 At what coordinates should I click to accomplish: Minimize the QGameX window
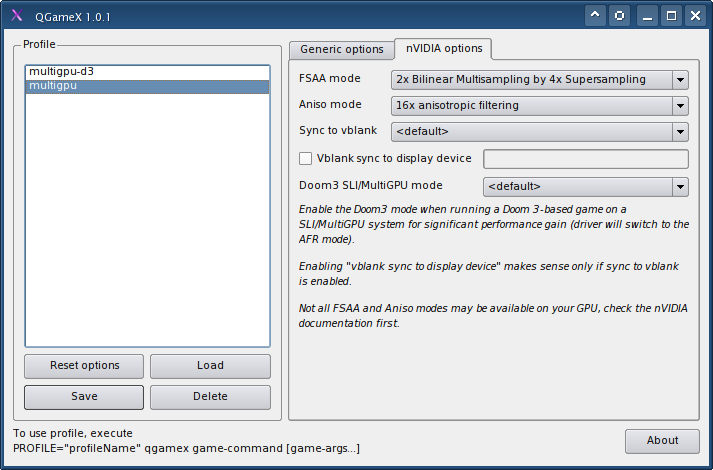[x=648, y=16]
